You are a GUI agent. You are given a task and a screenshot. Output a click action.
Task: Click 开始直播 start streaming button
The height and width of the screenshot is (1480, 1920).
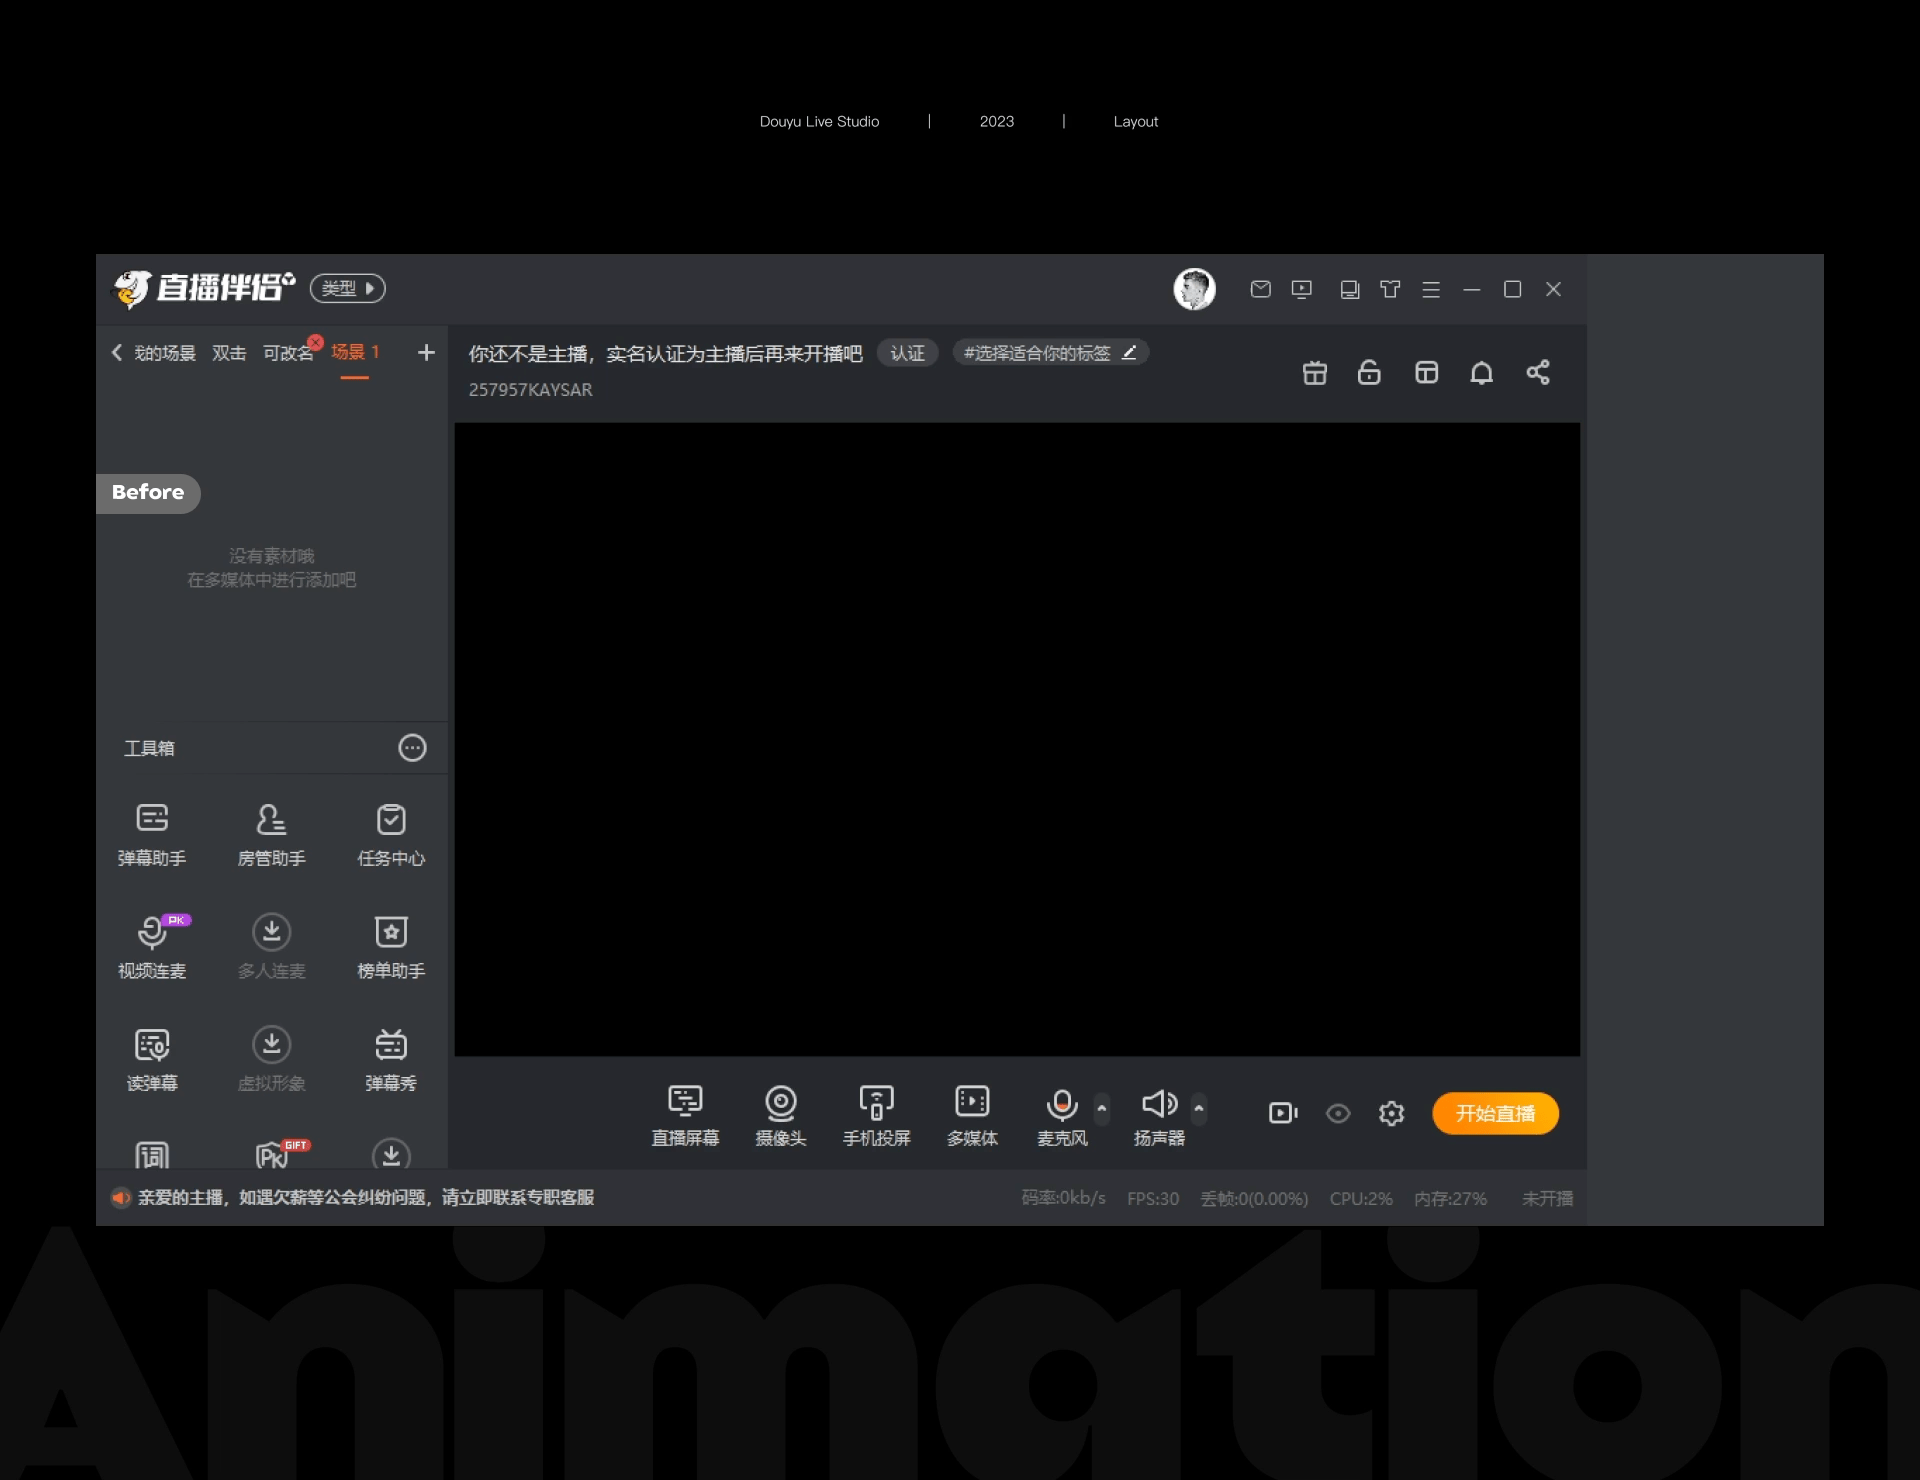[x=1495, y=1113]
